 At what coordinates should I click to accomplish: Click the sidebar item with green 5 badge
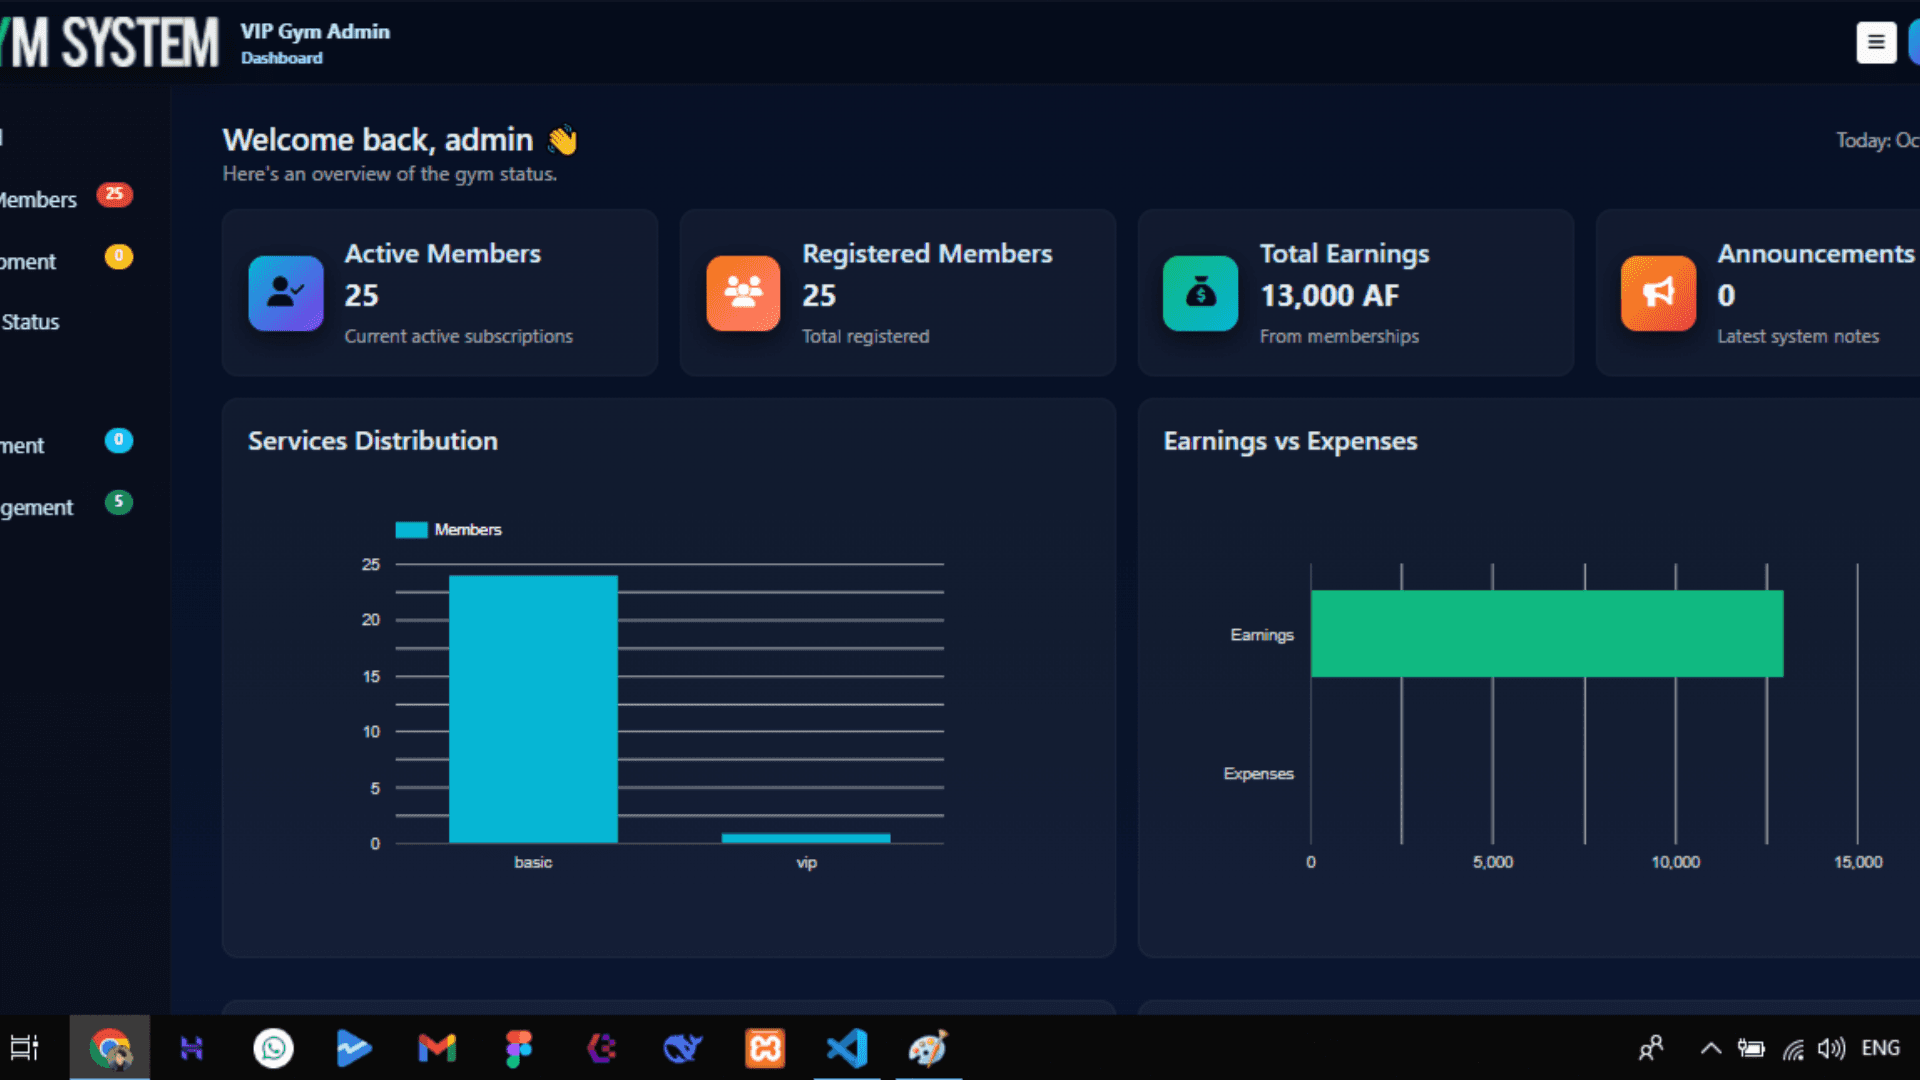(38, 507)
